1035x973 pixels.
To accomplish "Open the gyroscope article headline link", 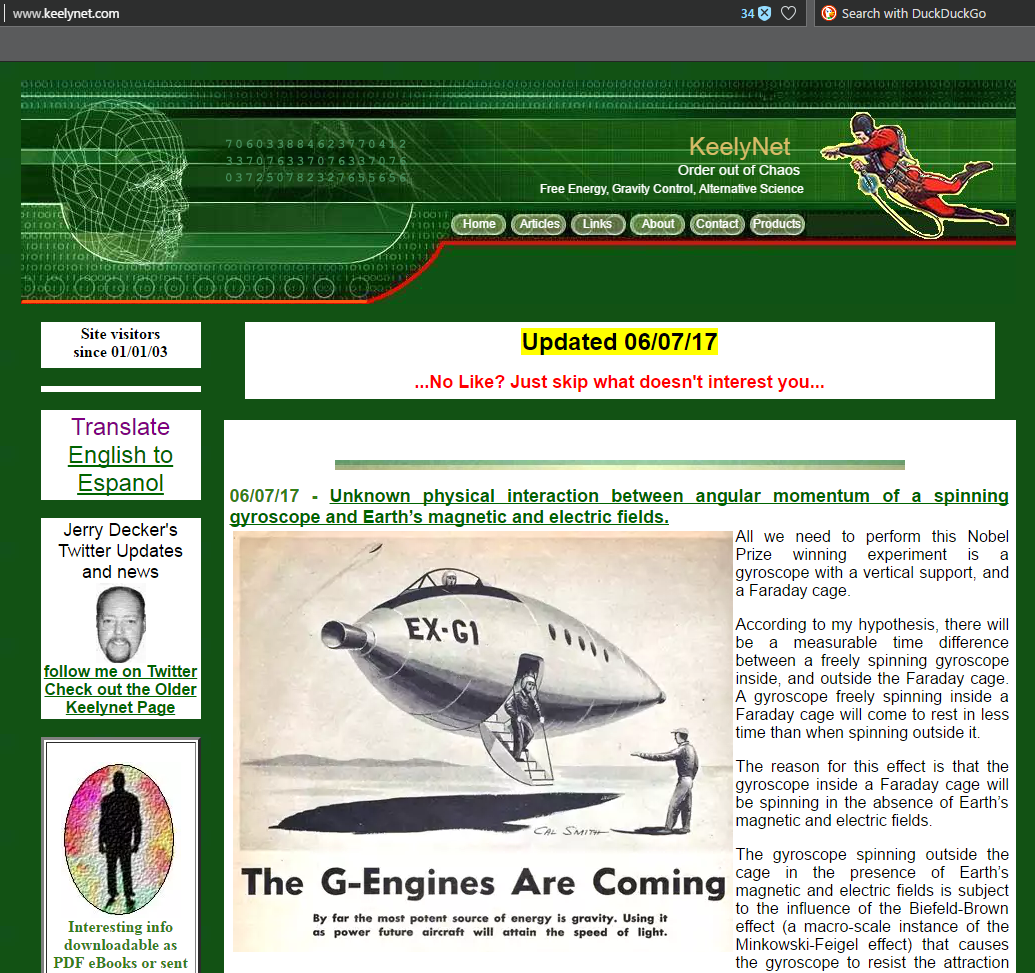I will (x=619, y=506).
